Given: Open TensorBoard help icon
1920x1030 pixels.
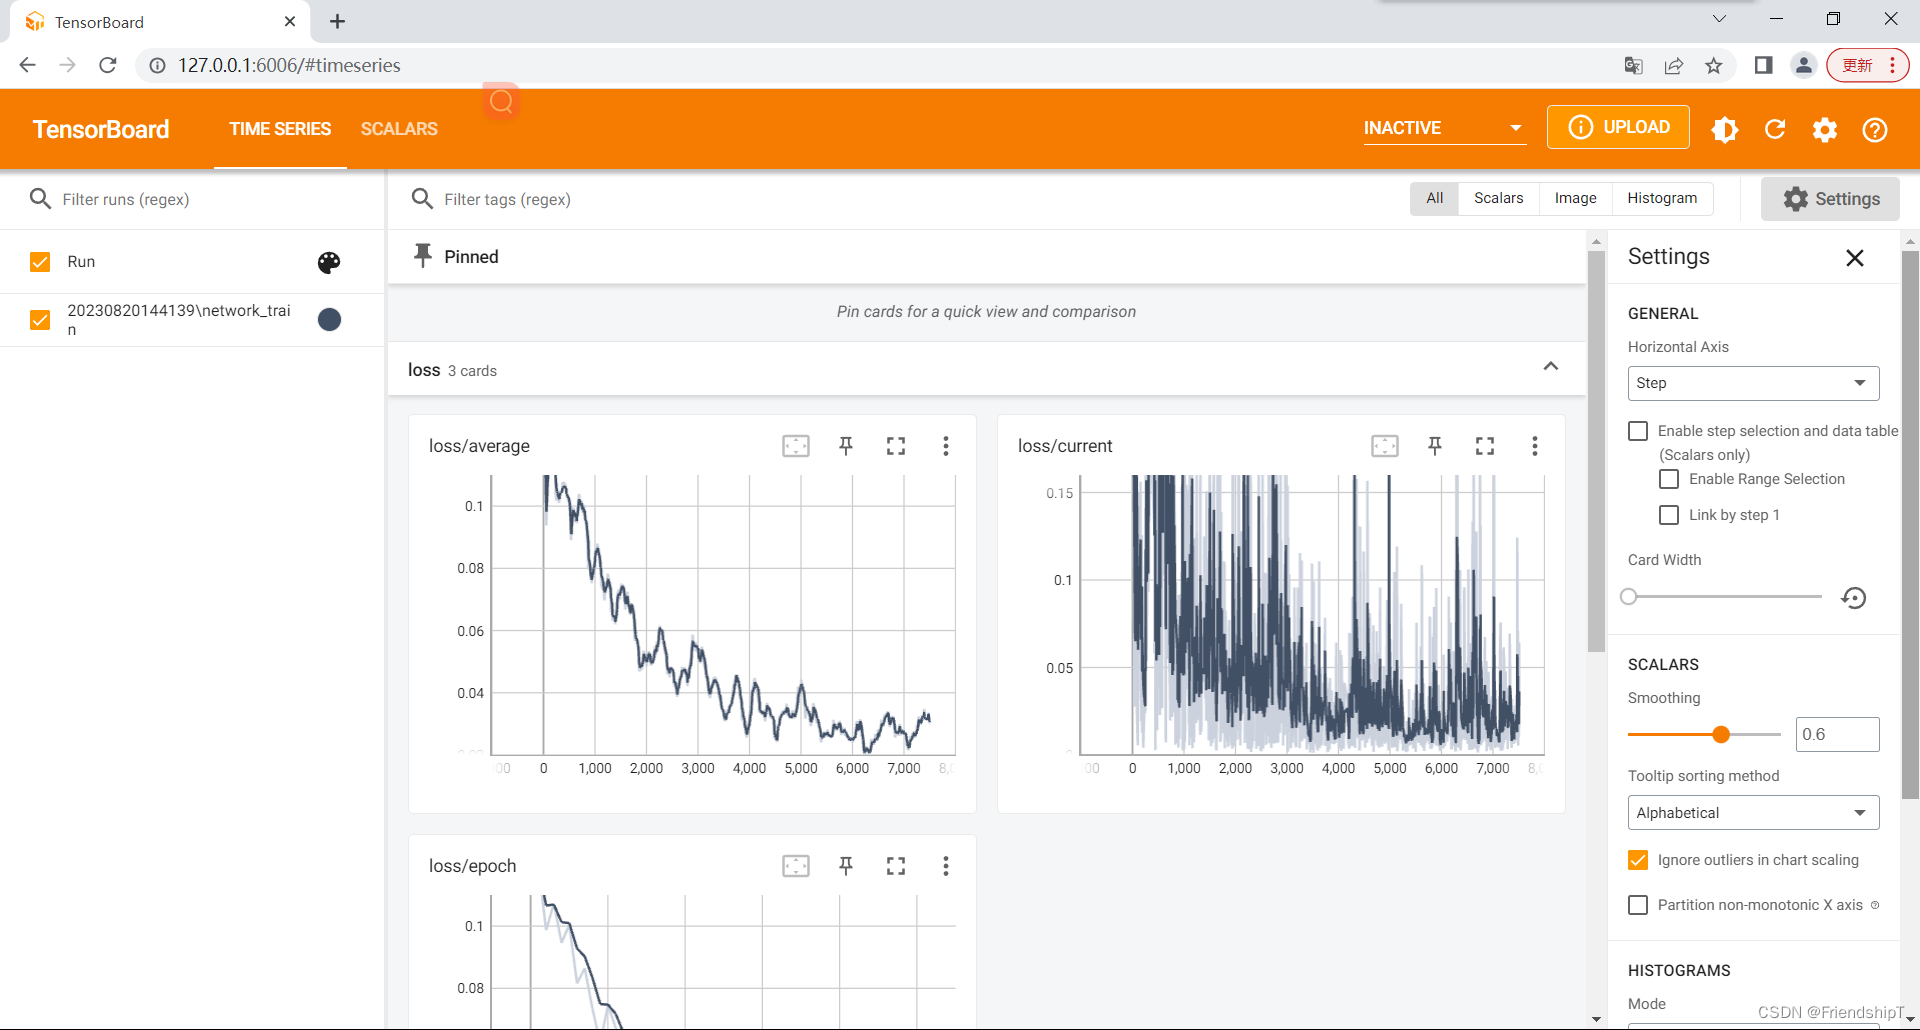Looking at the screenshot, I should coord(1875,129).
